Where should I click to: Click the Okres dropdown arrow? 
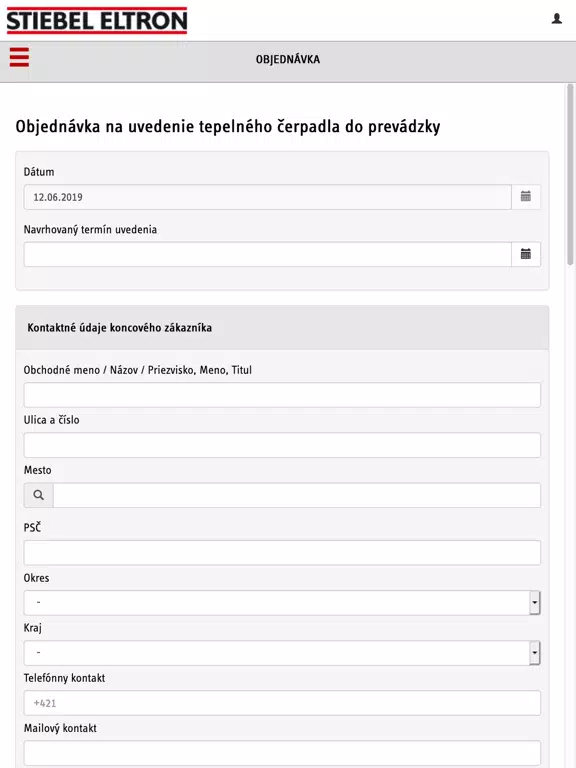pyautogui.click(x=535, y=602)
